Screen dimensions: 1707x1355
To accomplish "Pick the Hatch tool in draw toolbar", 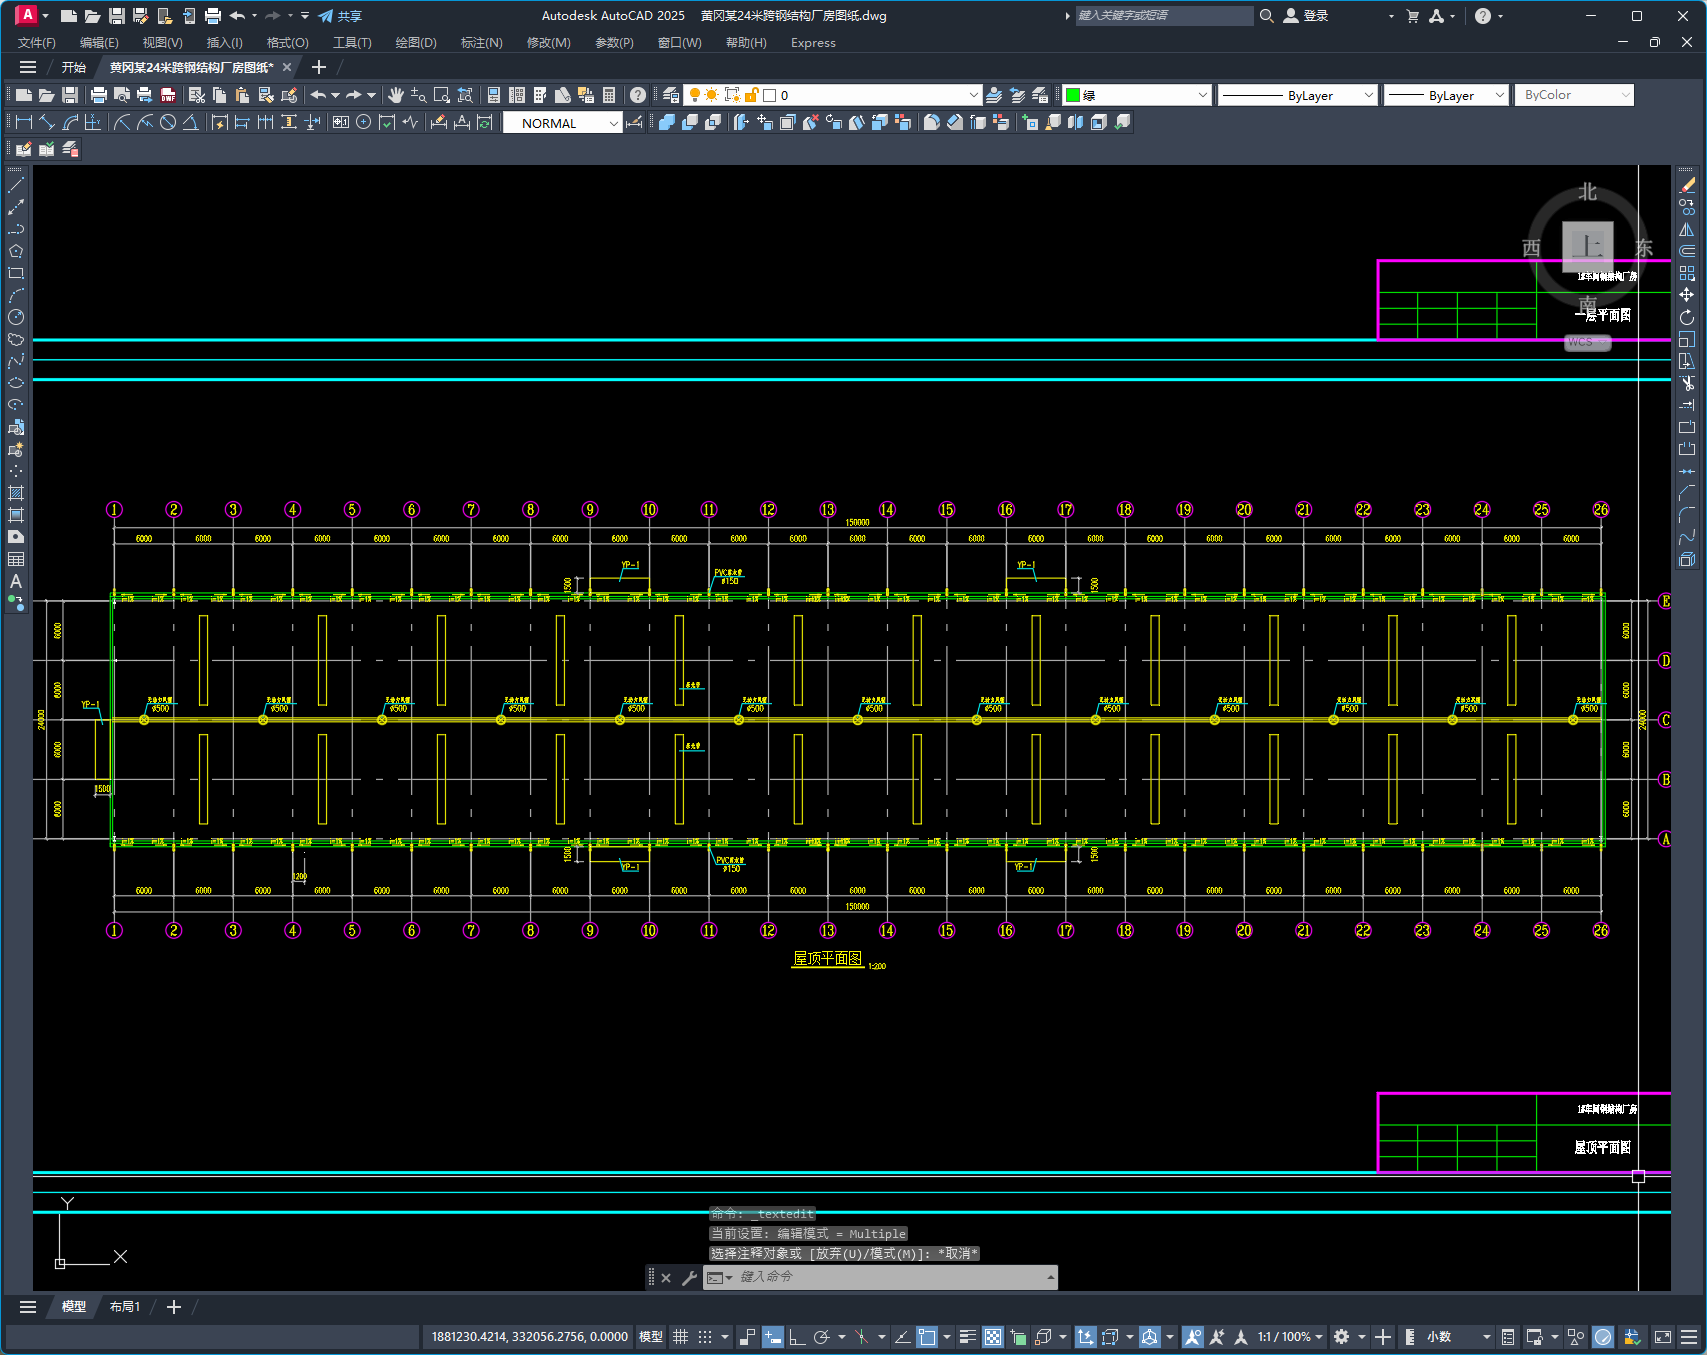I will click(16, 493).
